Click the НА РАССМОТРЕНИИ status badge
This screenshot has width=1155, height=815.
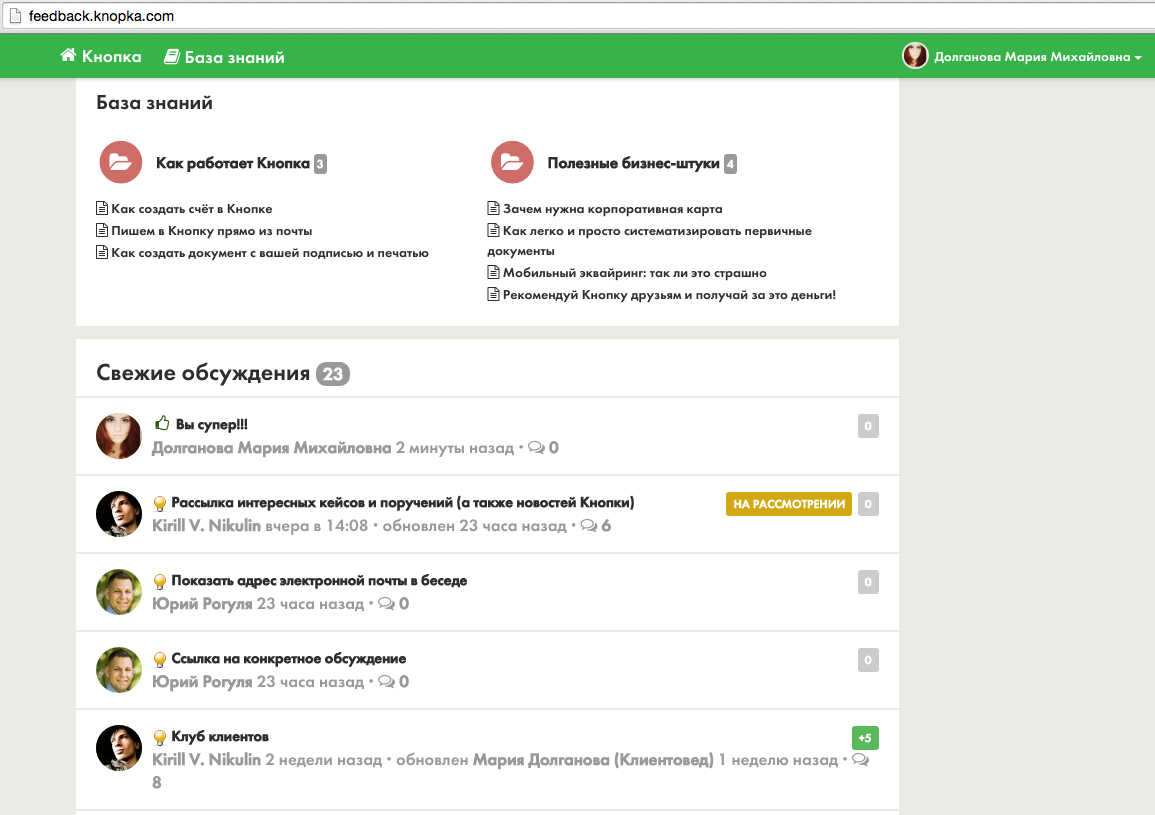[x=788, y=504]
